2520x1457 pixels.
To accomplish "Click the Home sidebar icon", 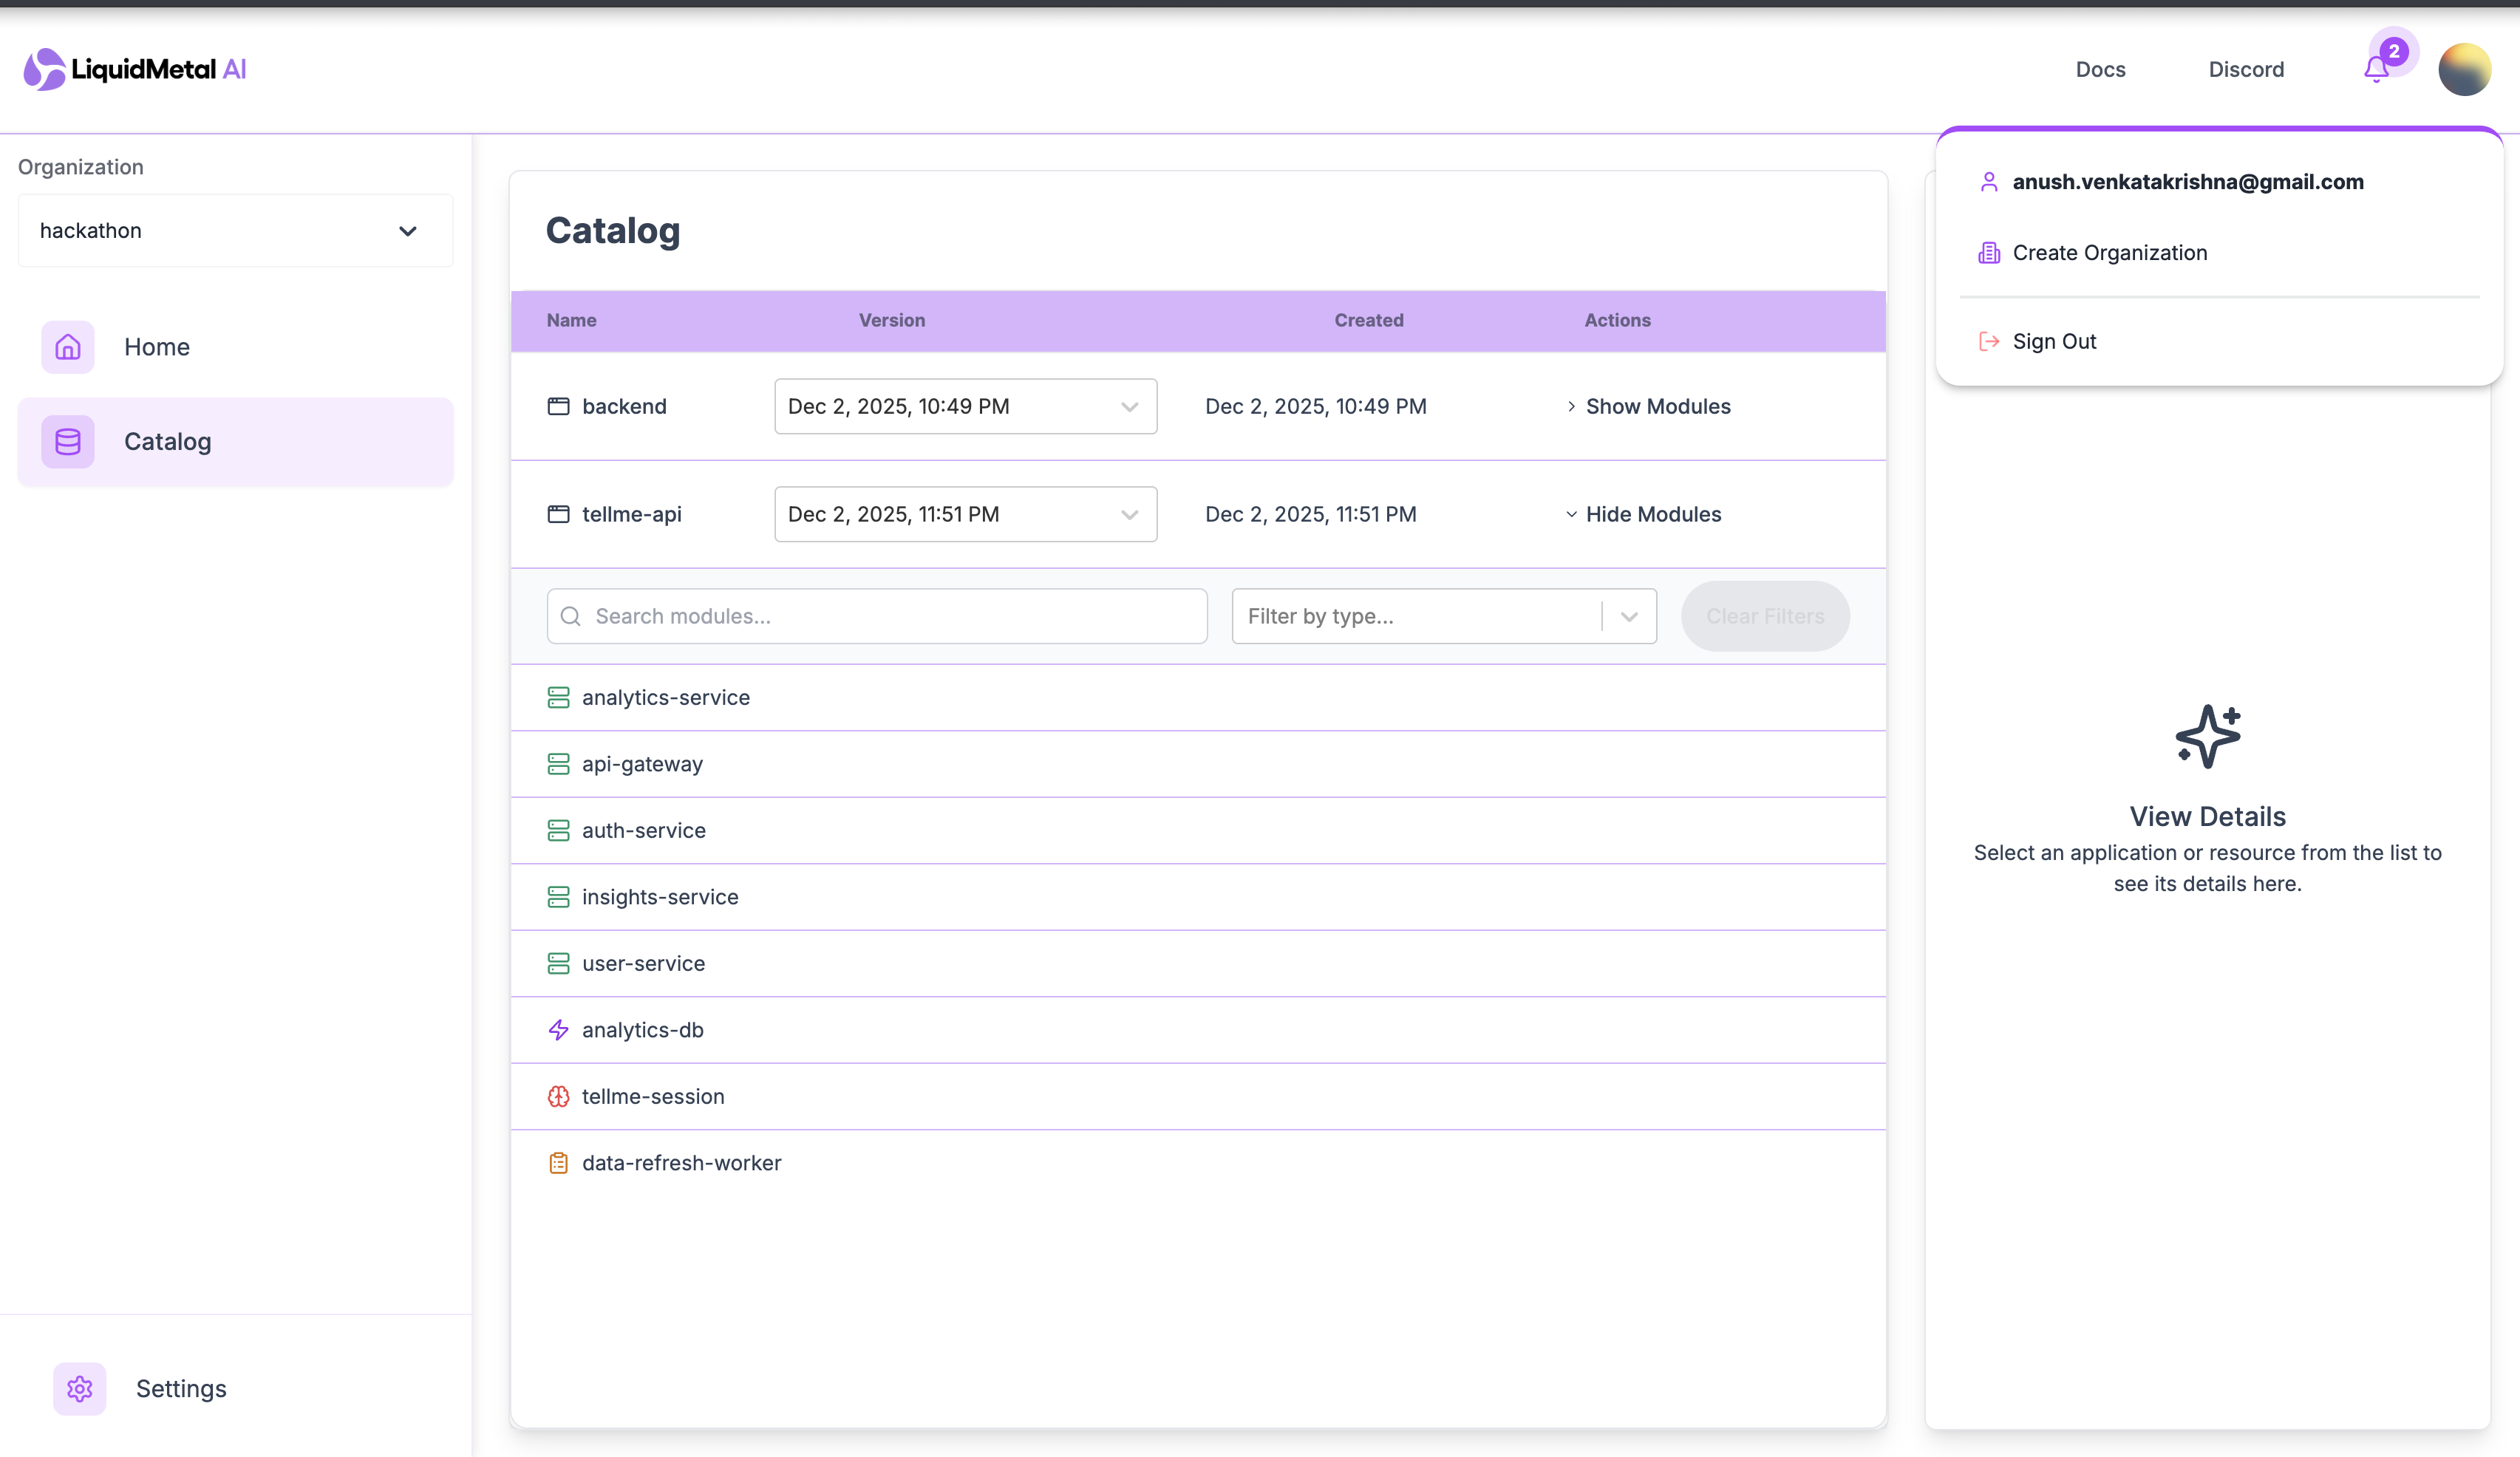I will pyautogui.click(x=68, y=347).
